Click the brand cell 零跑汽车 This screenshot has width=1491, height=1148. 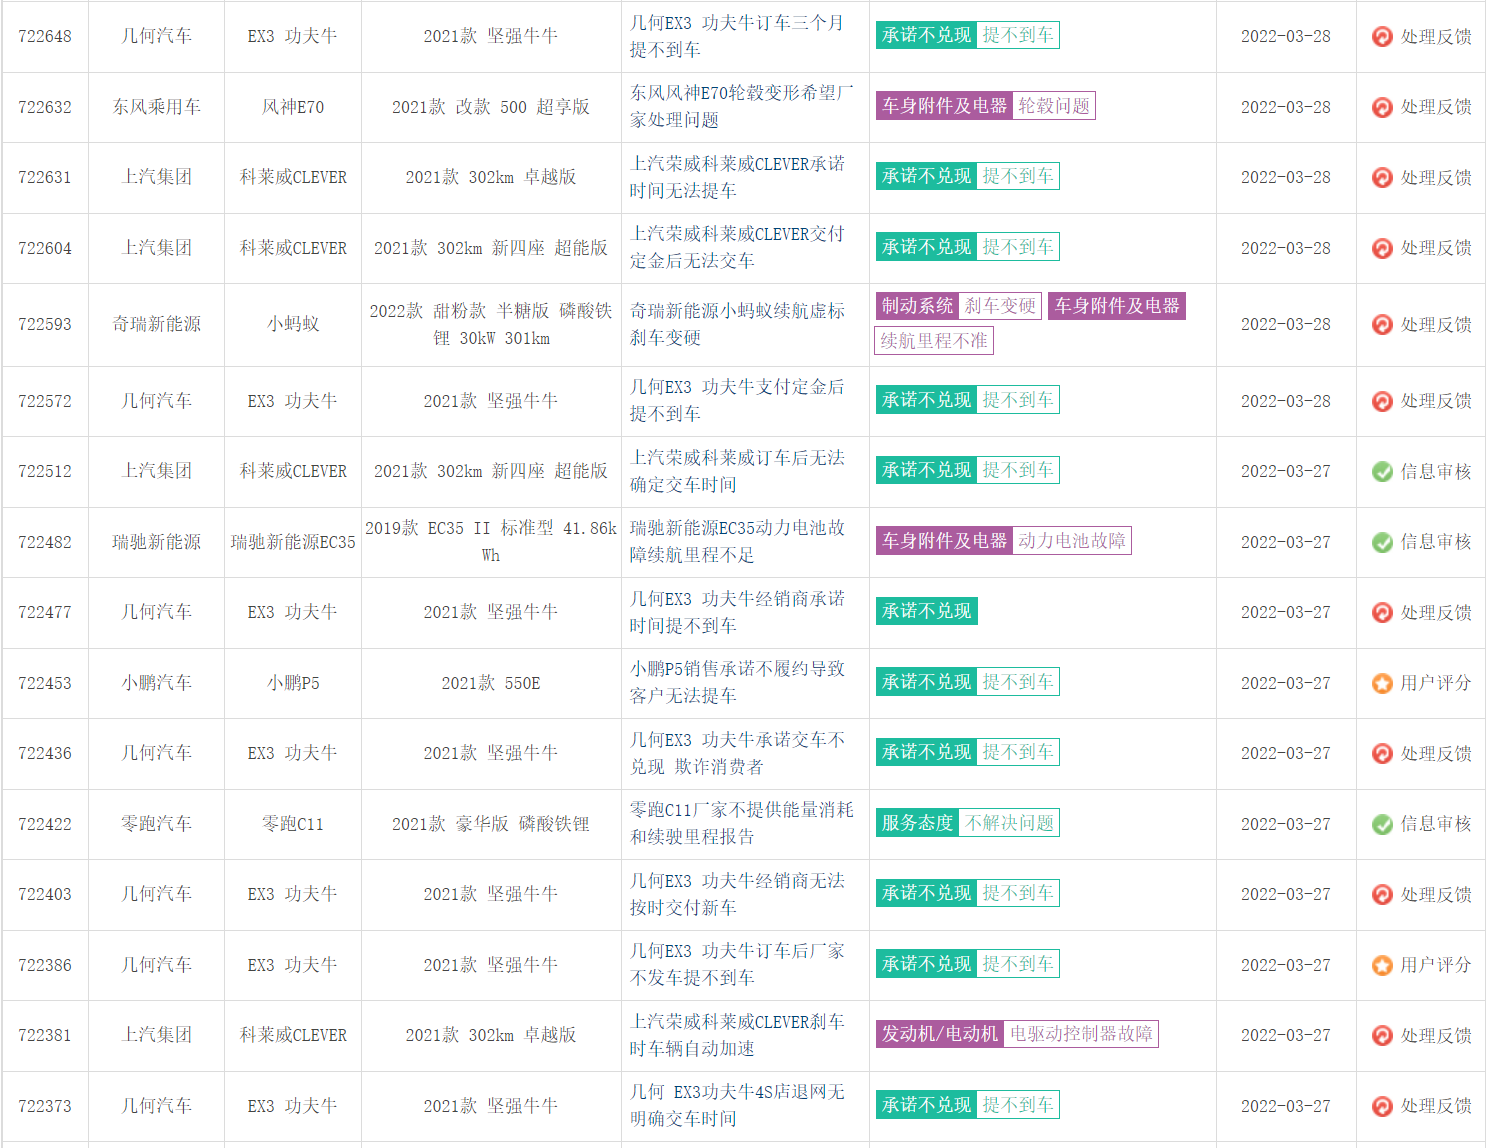click(156, 824)
